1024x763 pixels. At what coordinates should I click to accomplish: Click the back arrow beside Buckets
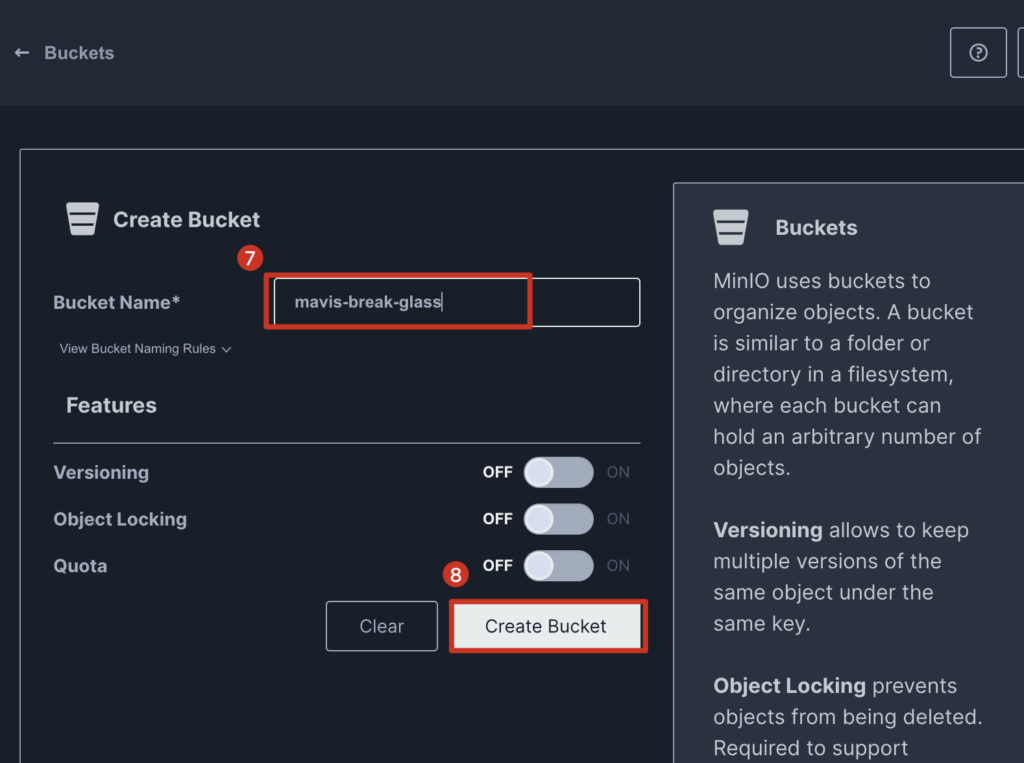[x=22, y=53]
